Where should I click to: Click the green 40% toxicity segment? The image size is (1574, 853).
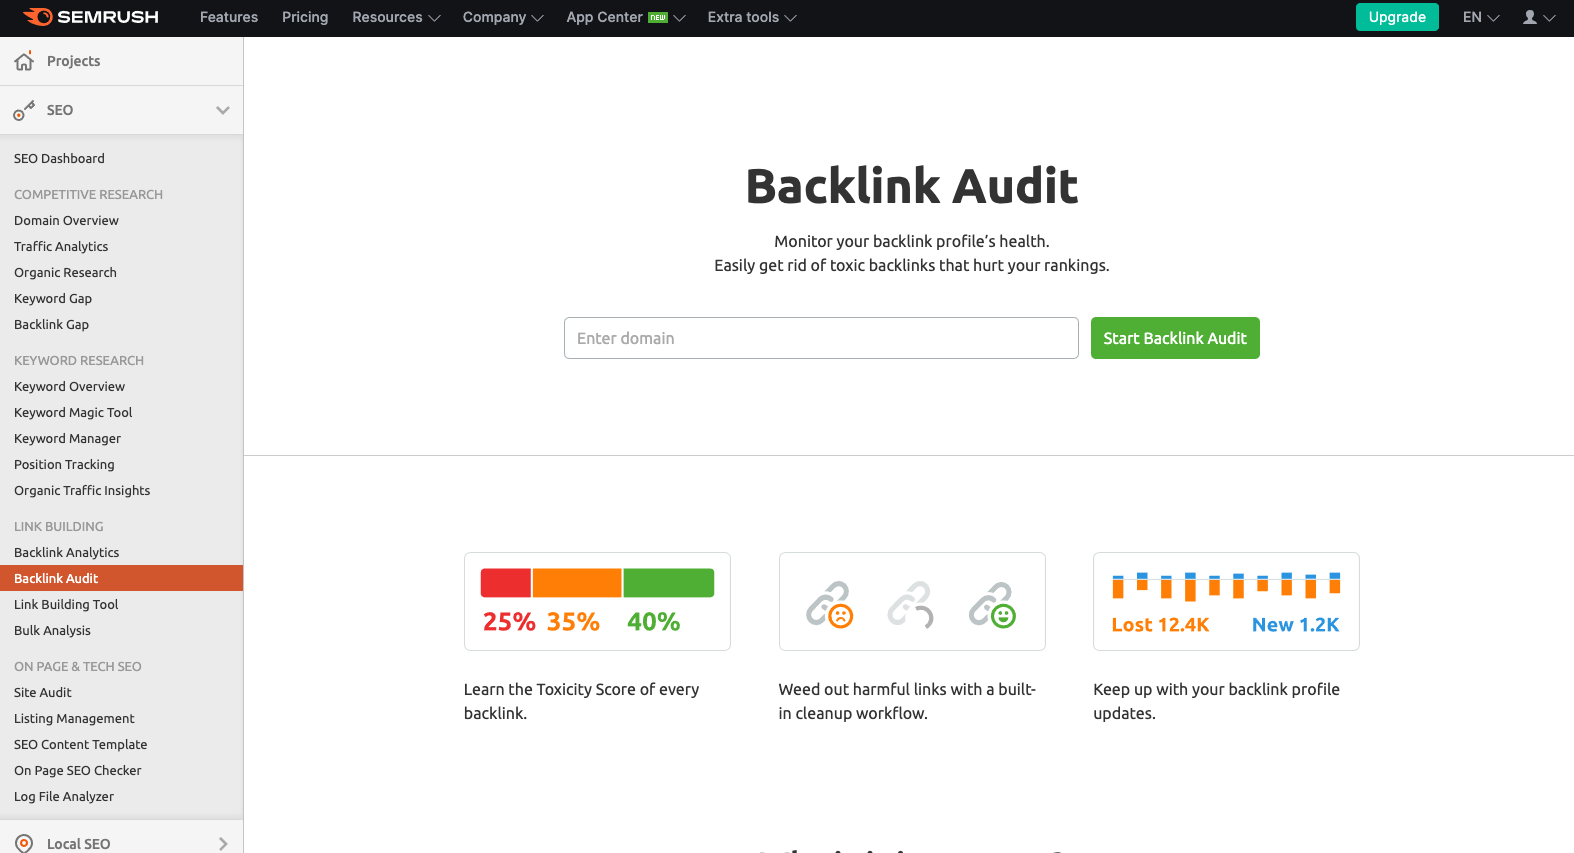669,583
